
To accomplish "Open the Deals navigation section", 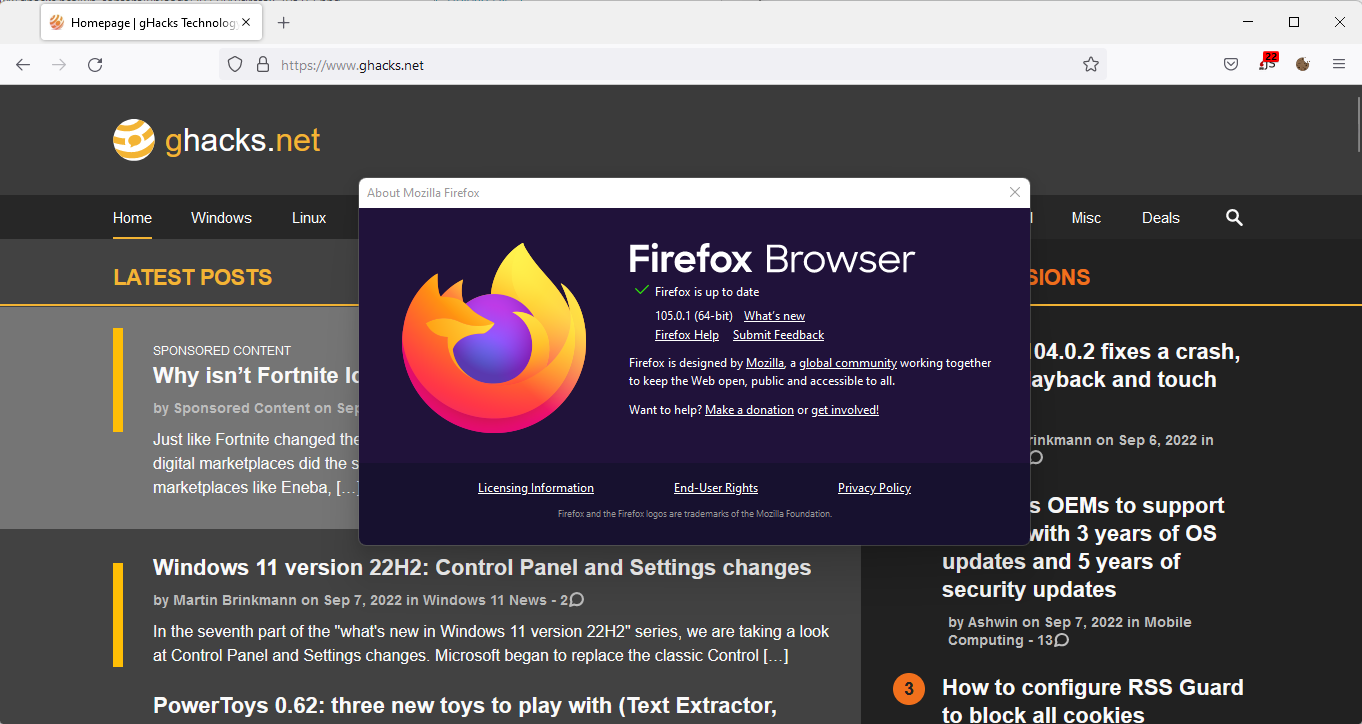I will (x=1161, y=218).
